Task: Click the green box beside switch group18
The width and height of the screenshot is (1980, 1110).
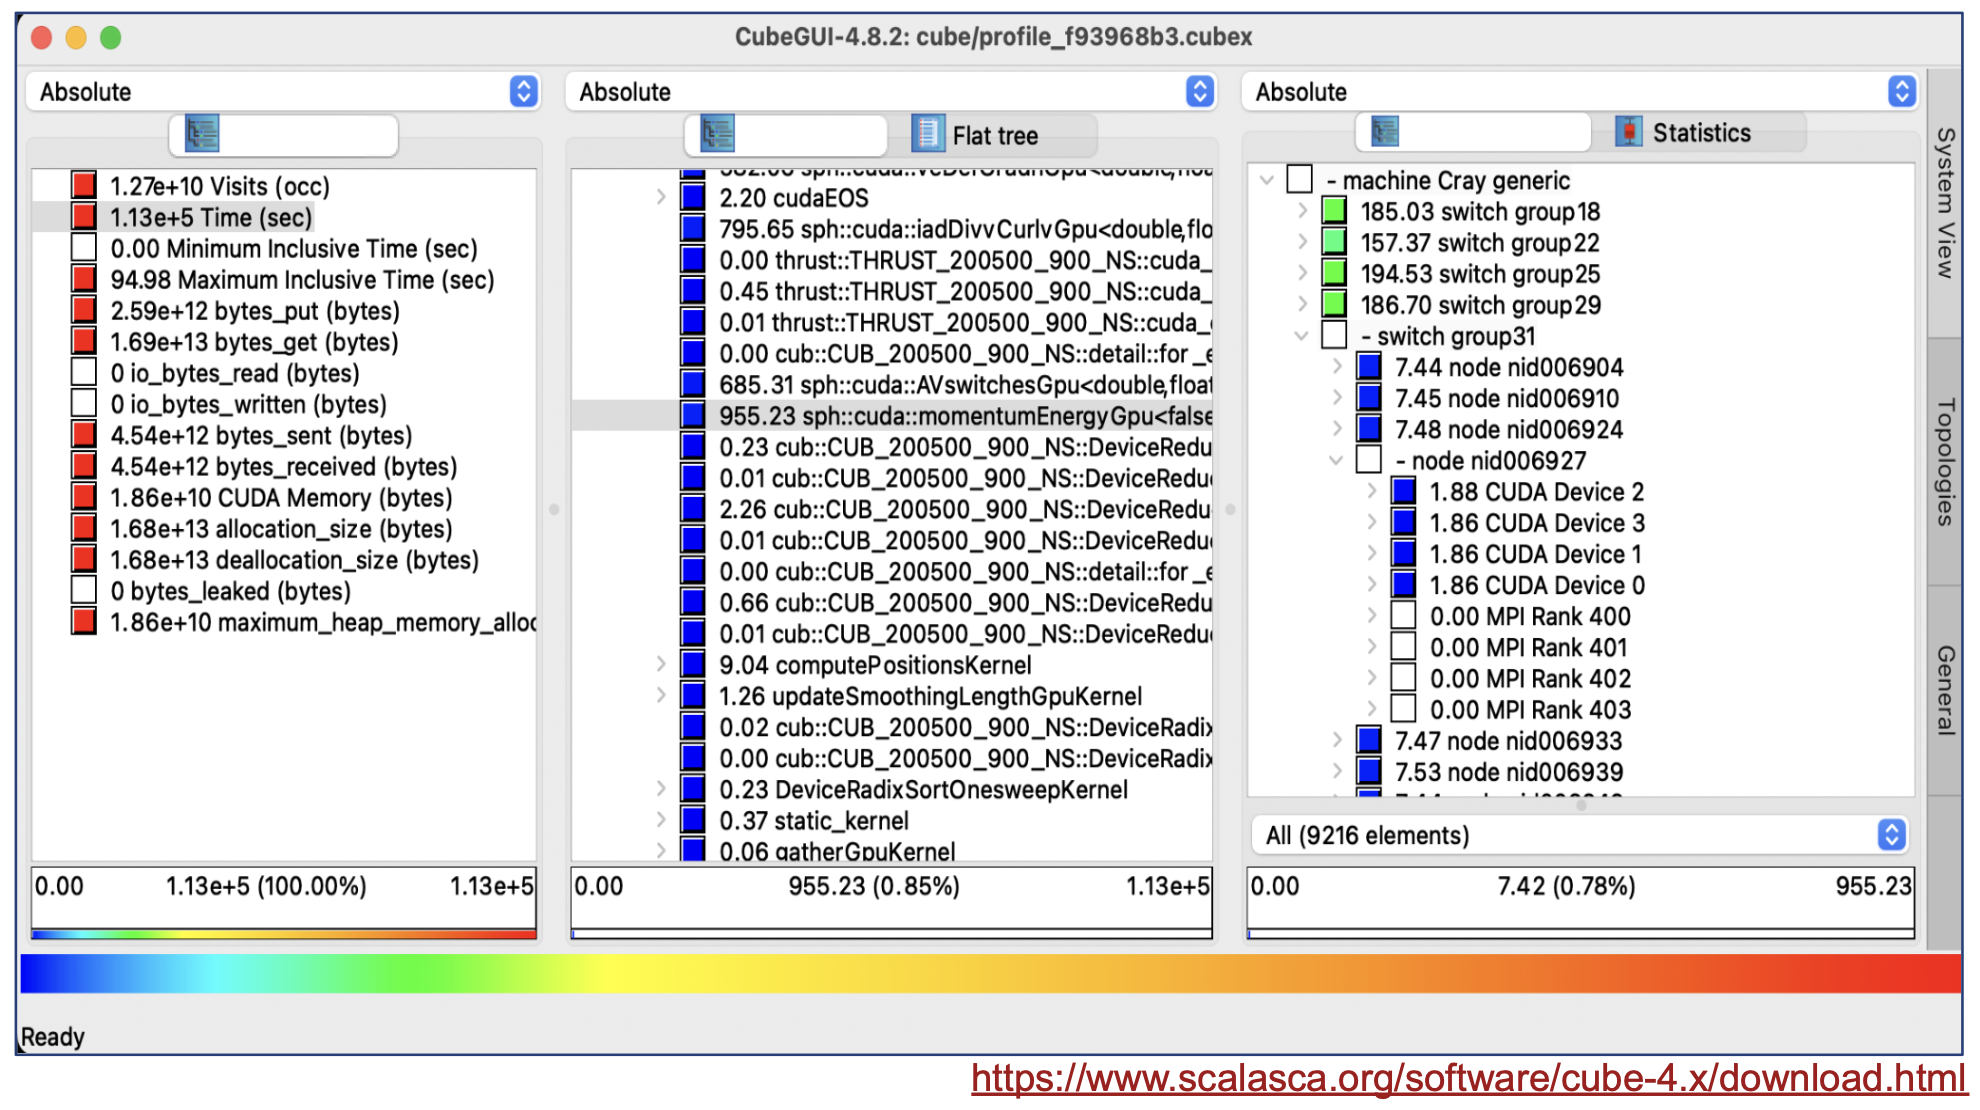Action: (x=1334, y=211)
